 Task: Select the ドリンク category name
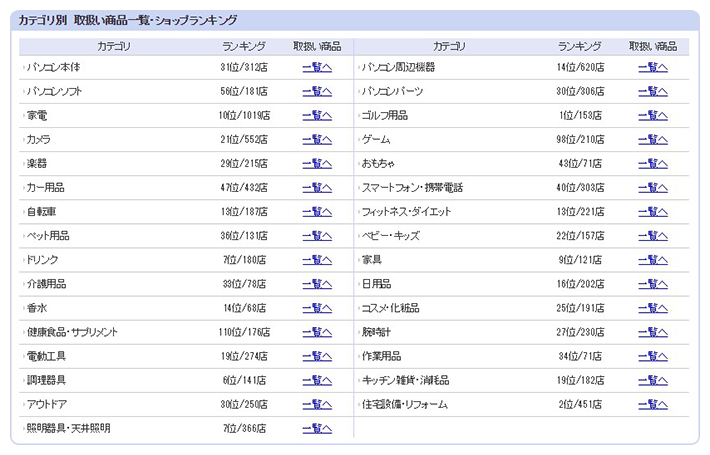click(x=43, y=260)
